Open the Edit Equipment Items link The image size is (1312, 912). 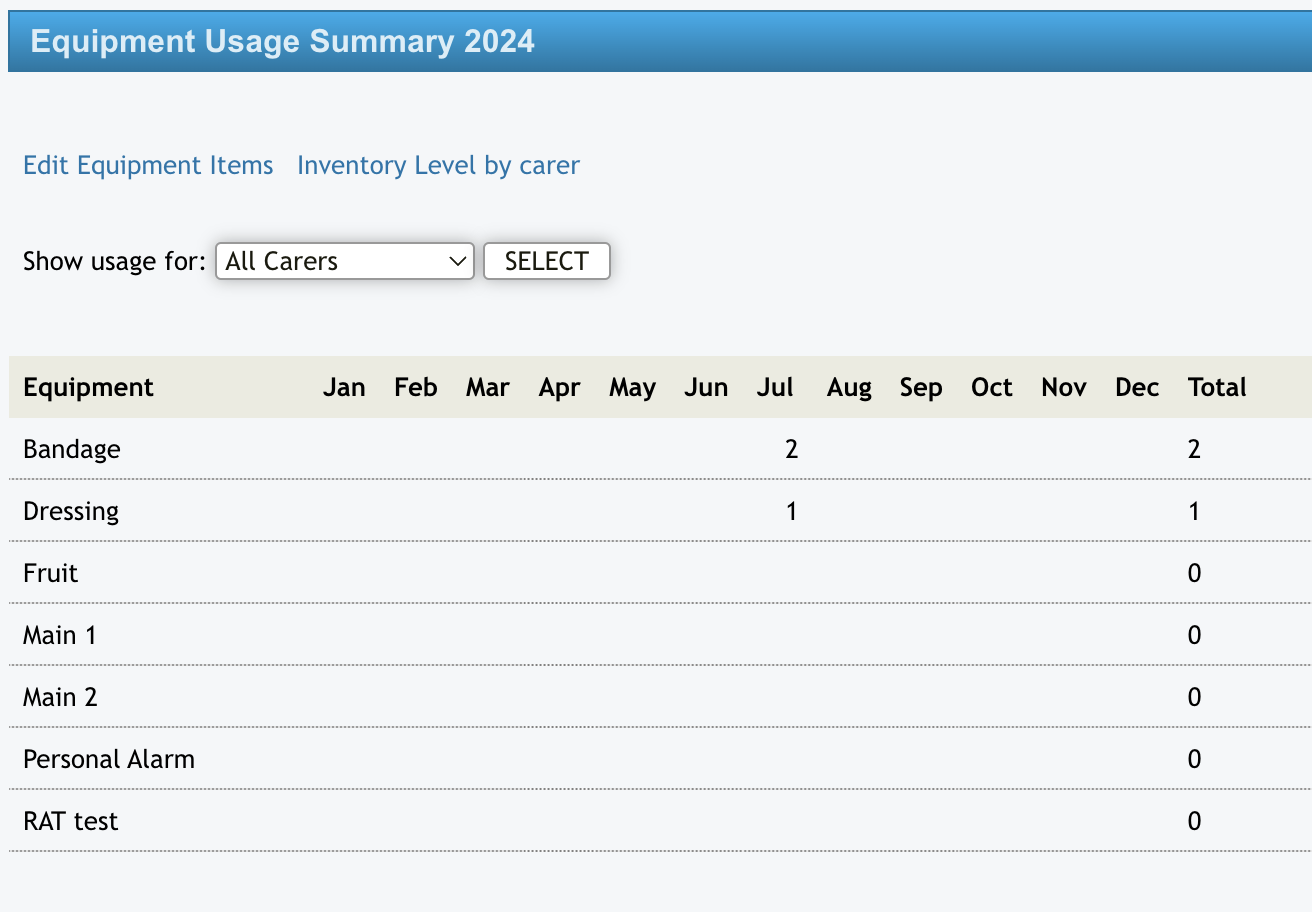pos(148,165)
